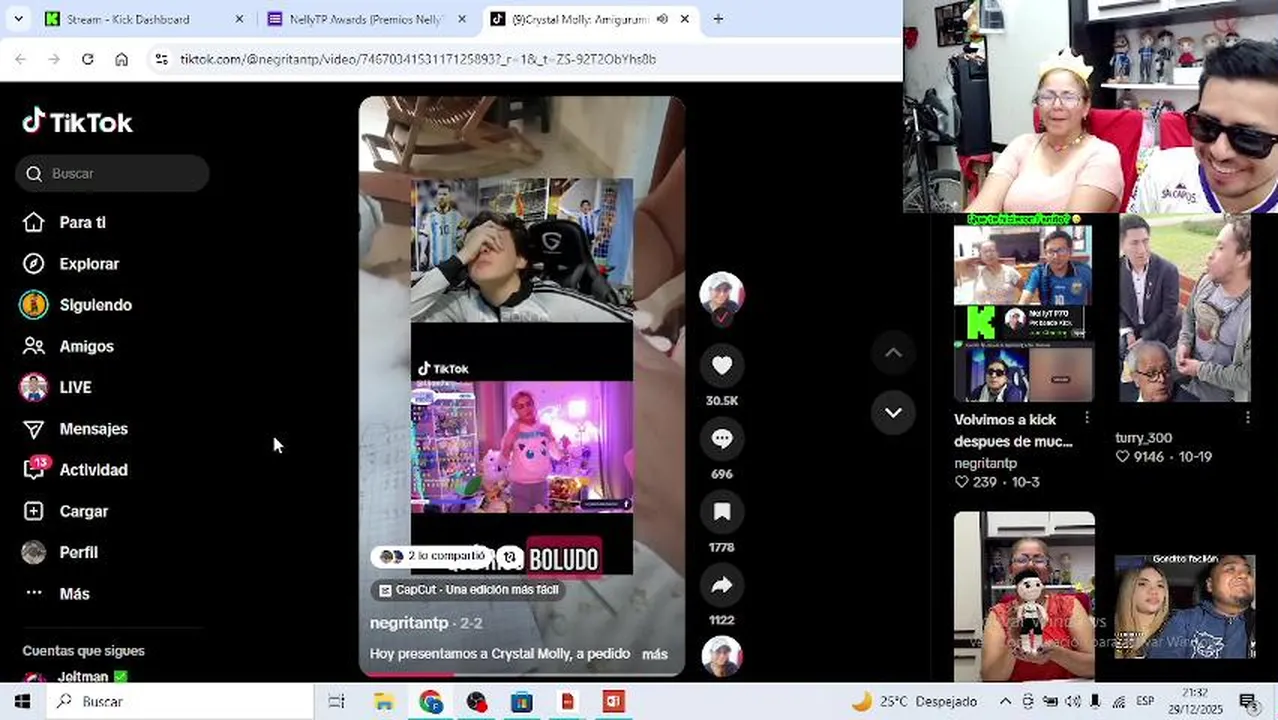Click the CapCut edition tag
The width and height of the screenshot is (1278, 720).
point(469,590)
